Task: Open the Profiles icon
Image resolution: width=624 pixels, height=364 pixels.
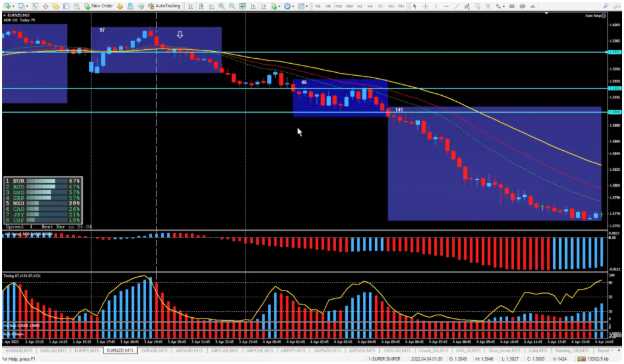Action: tap(21, 6)
